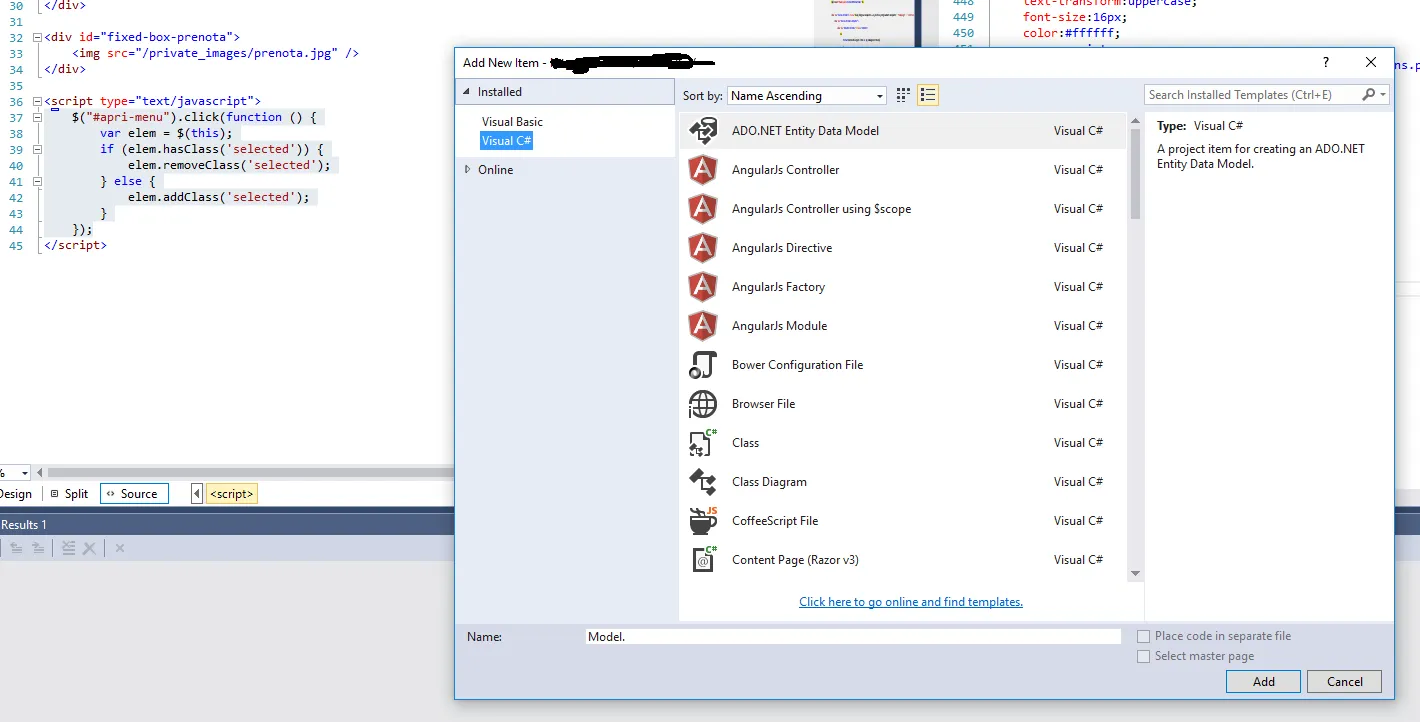Screen dimensions: 1420x722
Task: Switch the editor to Design view
Action: point(15,494)
